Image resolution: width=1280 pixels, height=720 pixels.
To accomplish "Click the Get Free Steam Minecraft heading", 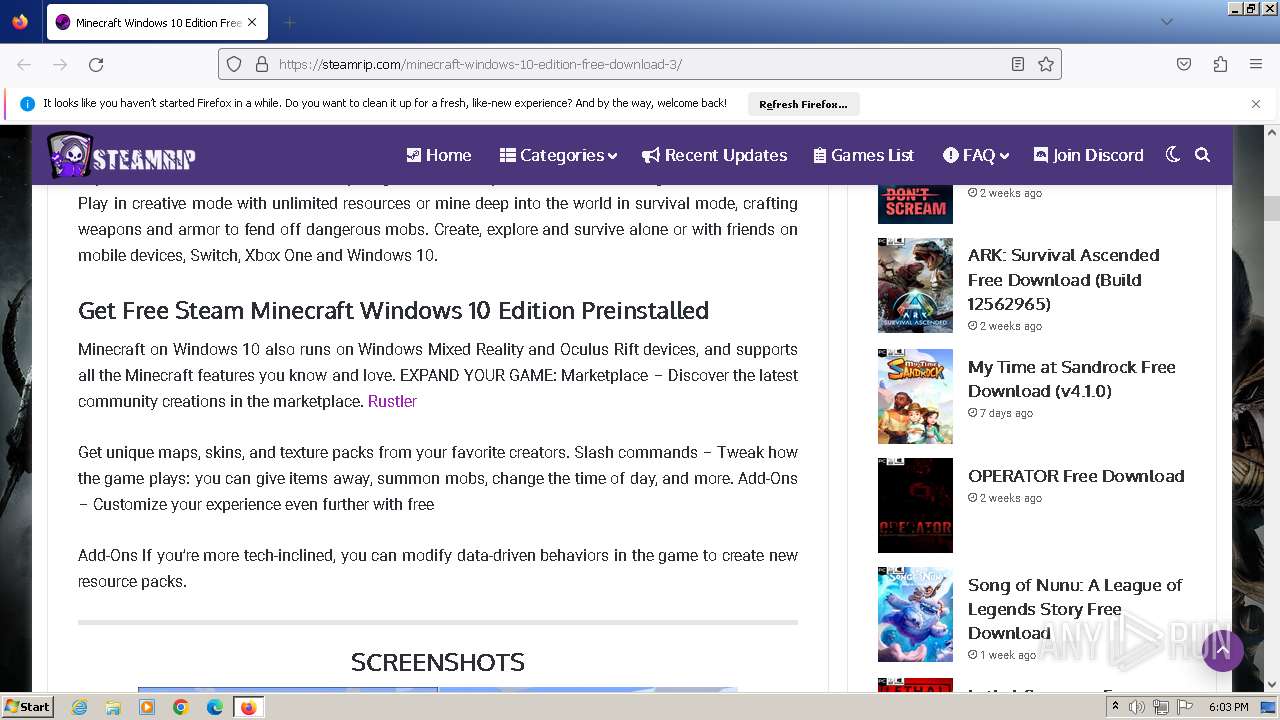I will (x=393, y=310).
